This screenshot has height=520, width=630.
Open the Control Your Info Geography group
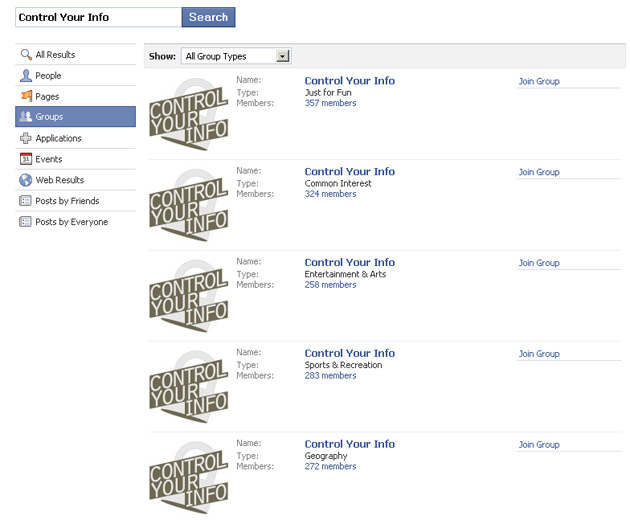[350, 444]
